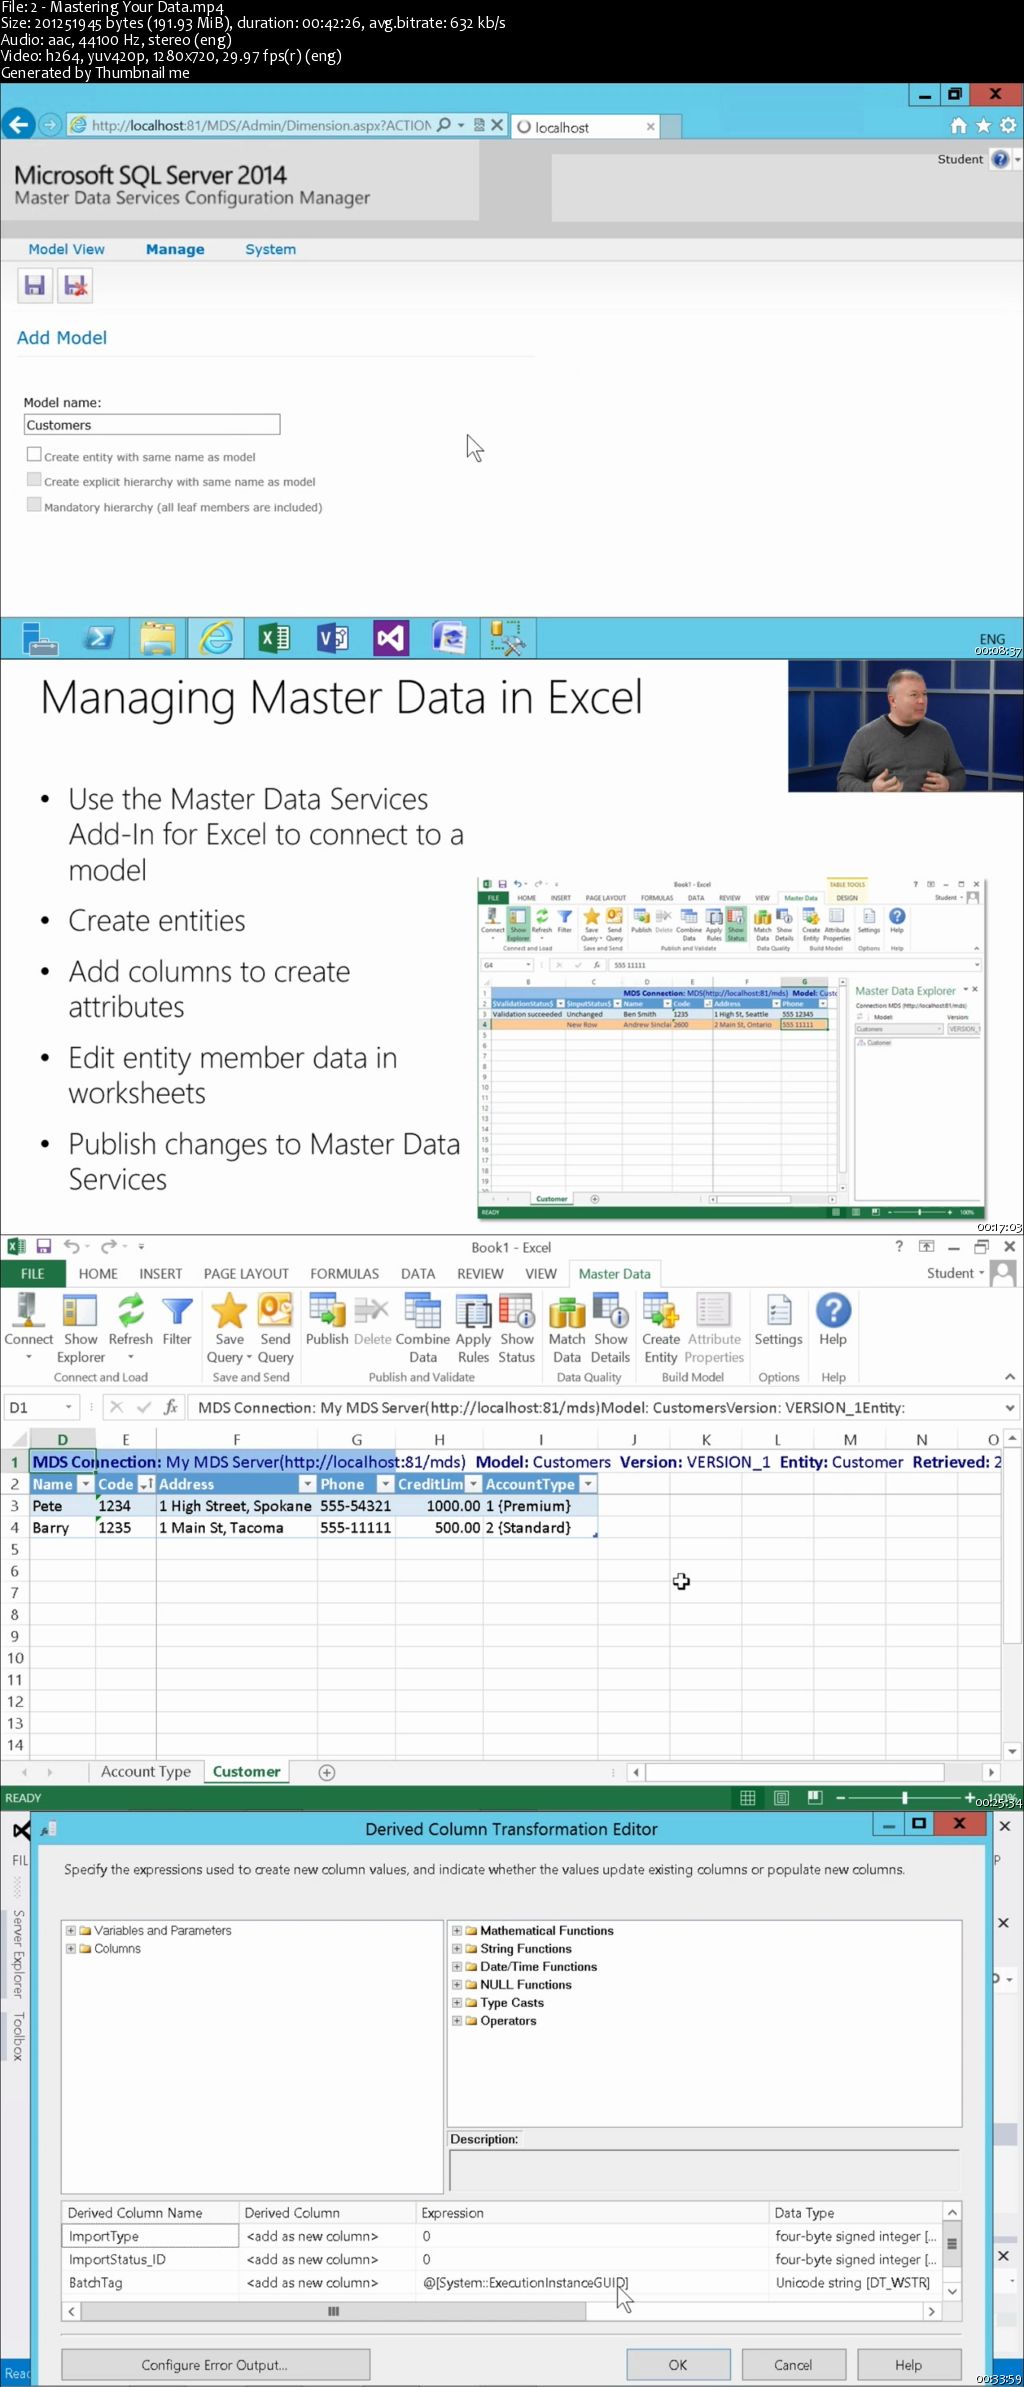
Task: Click Configure Error Output button
Action: [215, 2364]
